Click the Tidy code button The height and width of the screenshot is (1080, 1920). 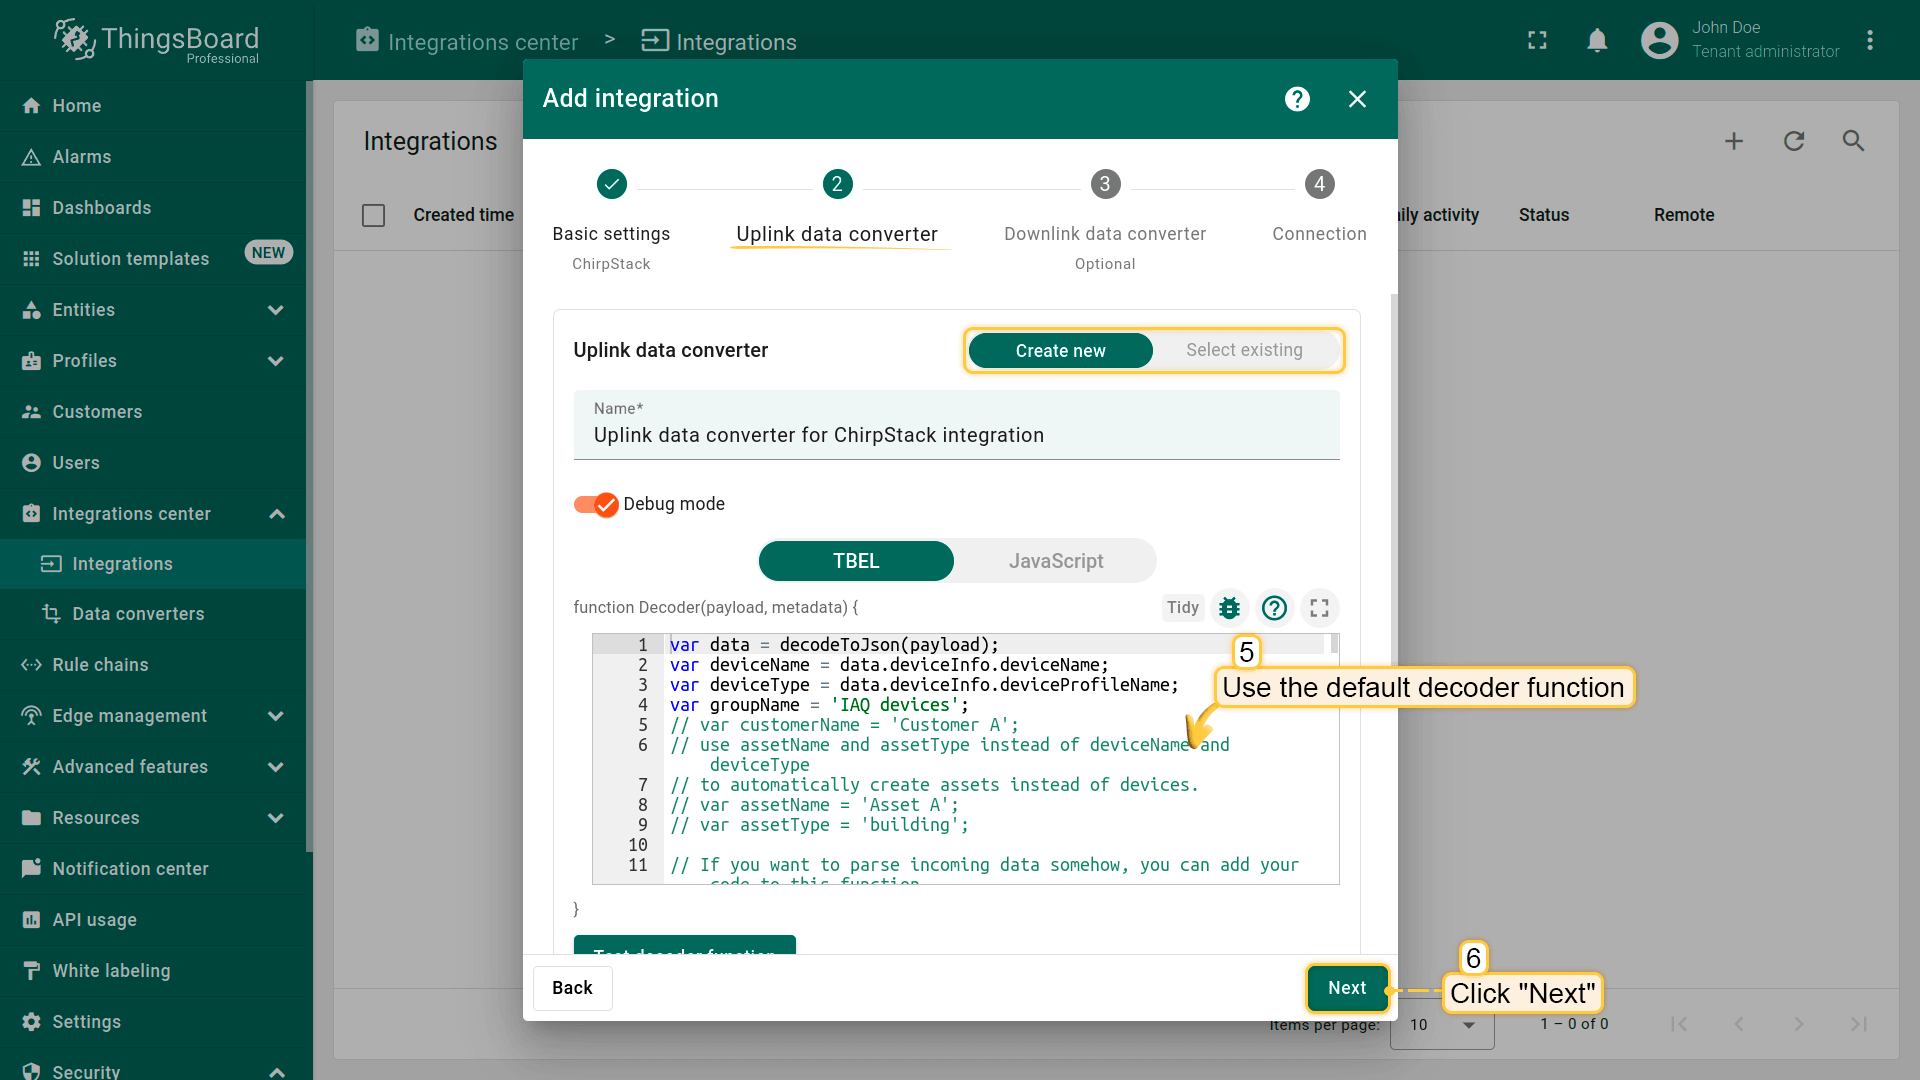click(1182, 608)
